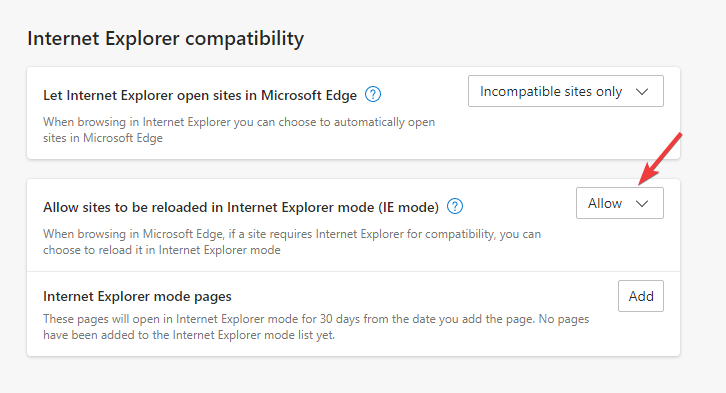
Task: Click Let Internet Explorer open sites label
Action: [200, 95]
